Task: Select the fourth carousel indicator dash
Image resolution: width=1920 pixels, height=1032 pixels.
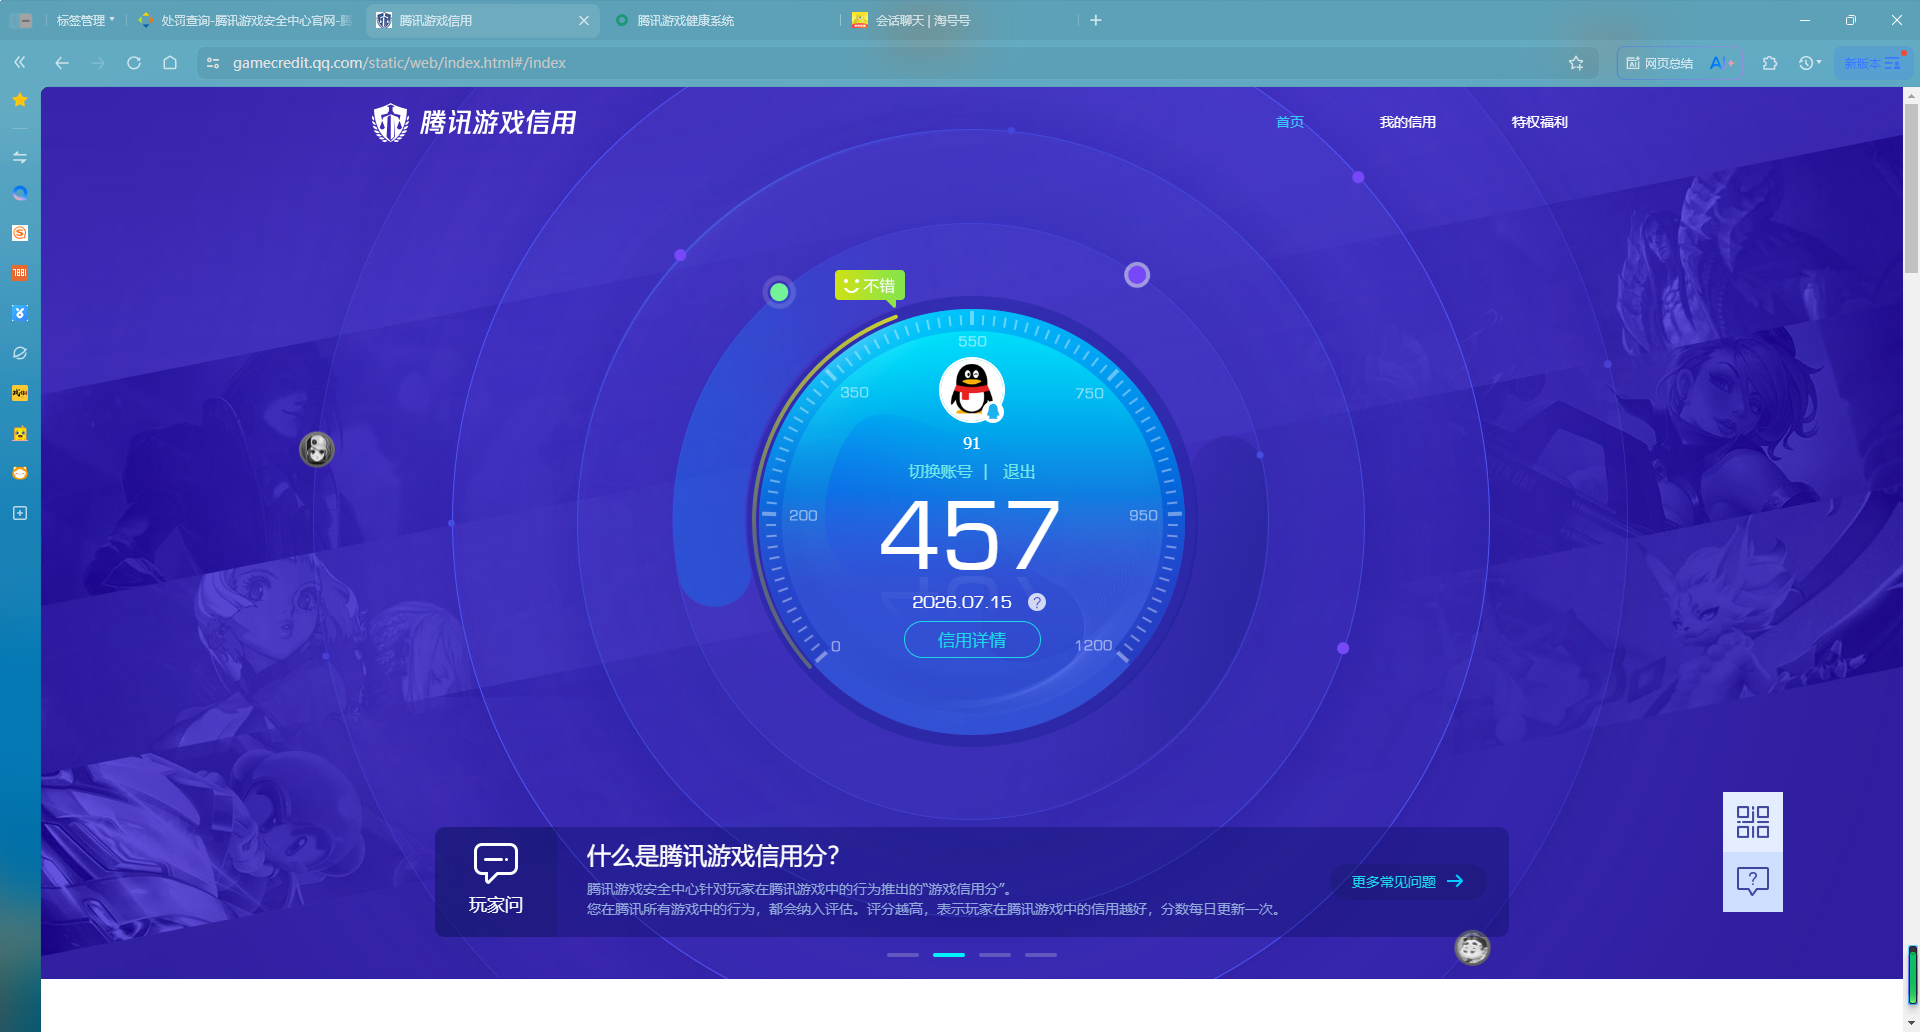Action: [x=1041, y=955]
